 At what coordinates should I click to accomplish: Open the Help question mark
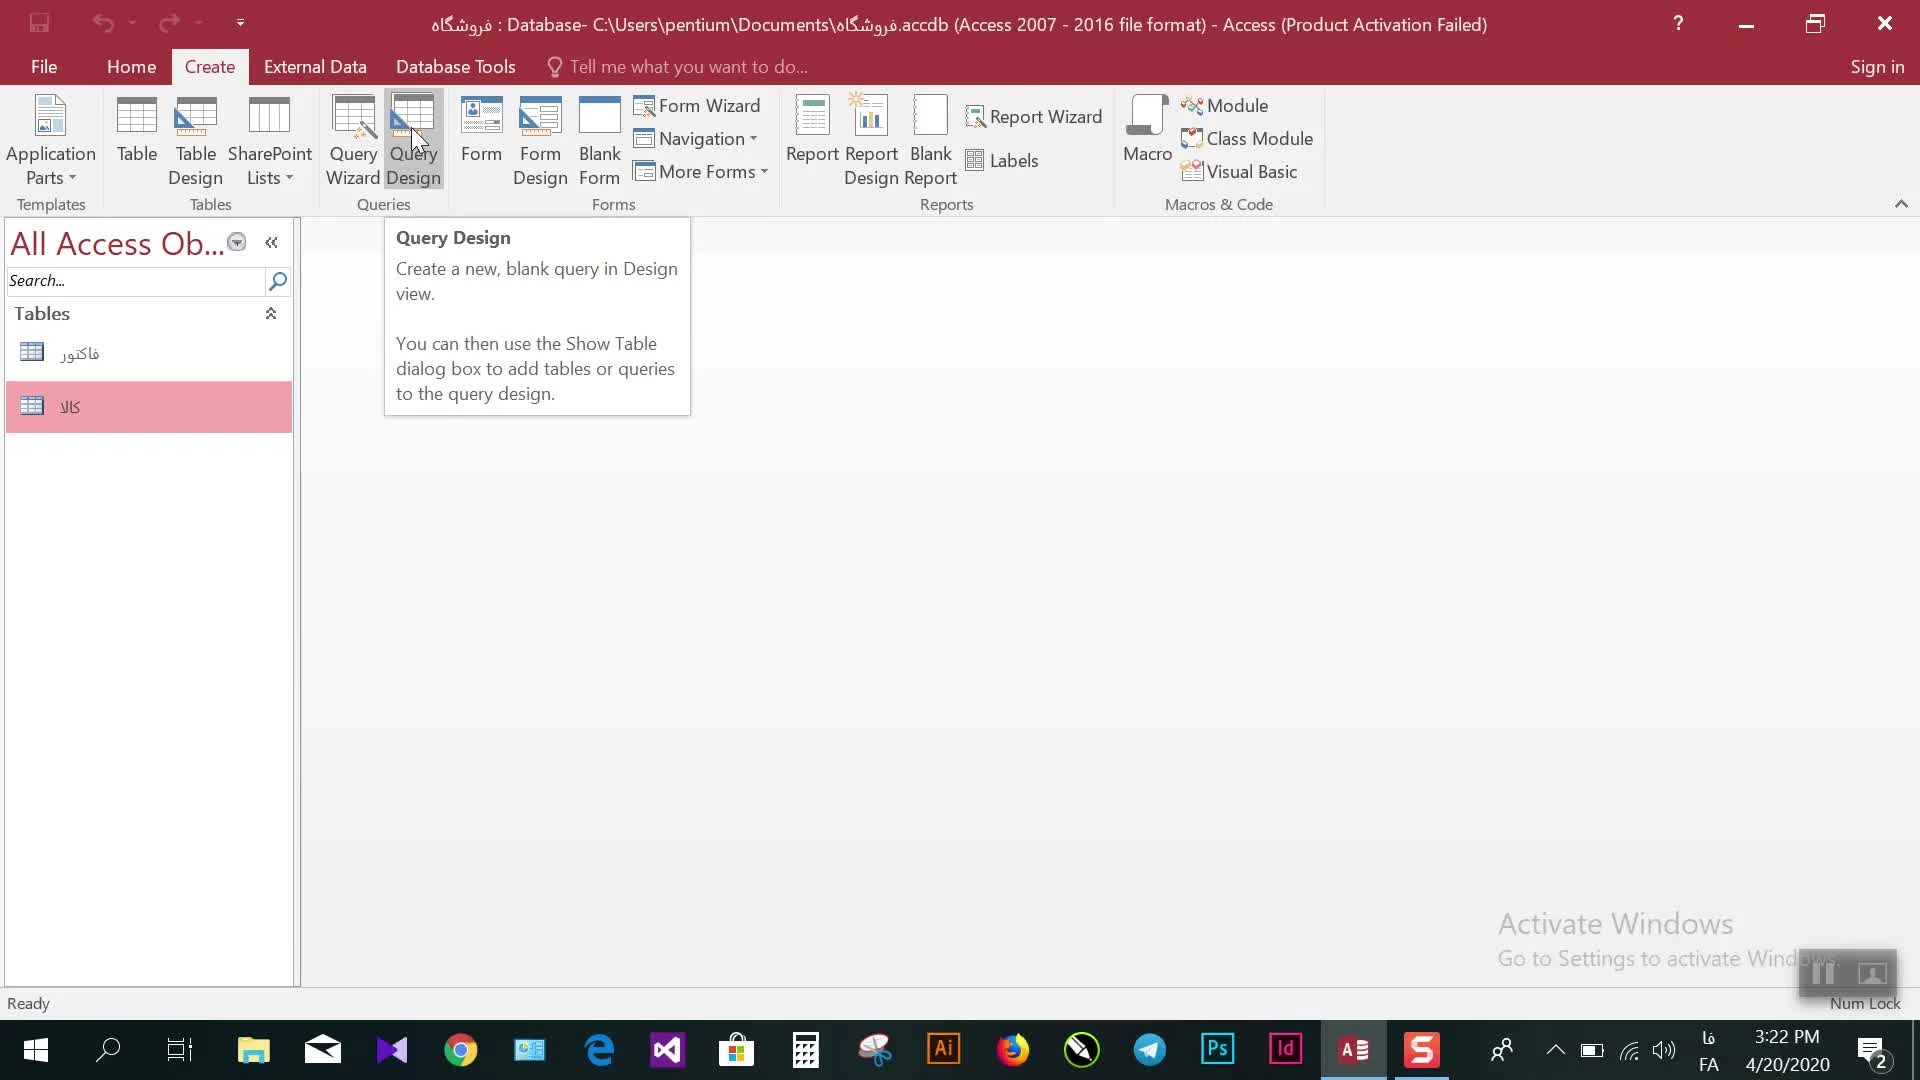[x=1678, y=23]
